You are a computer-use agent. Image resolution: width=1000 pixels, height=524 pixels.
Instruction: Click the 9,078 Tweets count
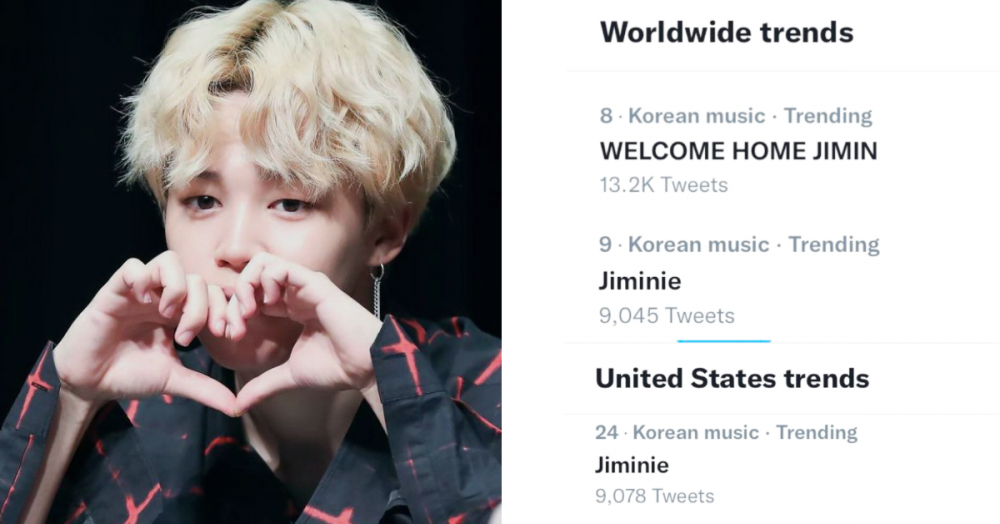click(654, 496)
